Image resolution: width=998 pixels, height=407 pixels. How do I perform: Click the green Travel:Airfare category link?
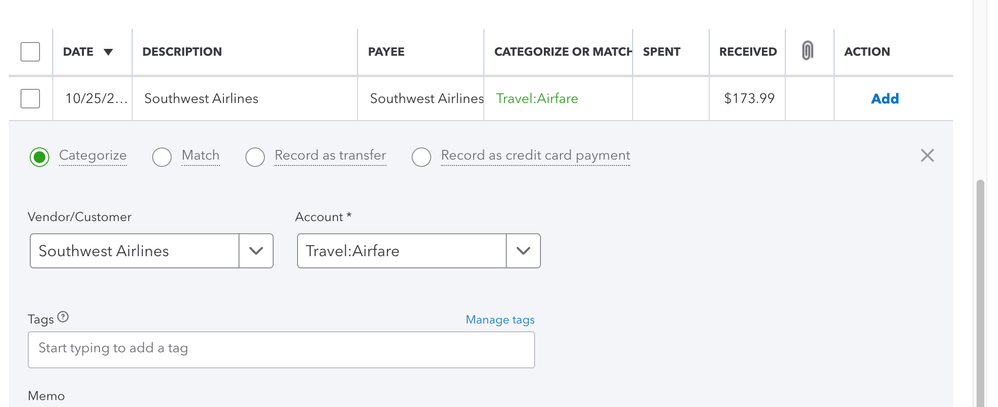pyautogui.click(x=537, y=98)
